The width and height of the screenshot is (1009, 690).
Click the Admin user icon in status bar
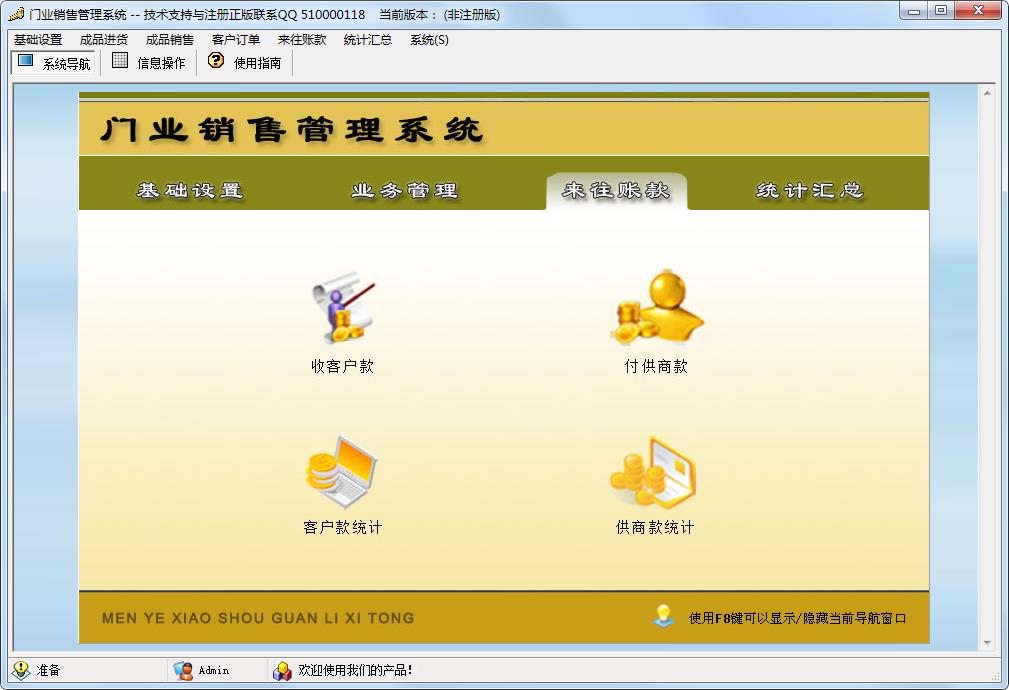point(183,671)
